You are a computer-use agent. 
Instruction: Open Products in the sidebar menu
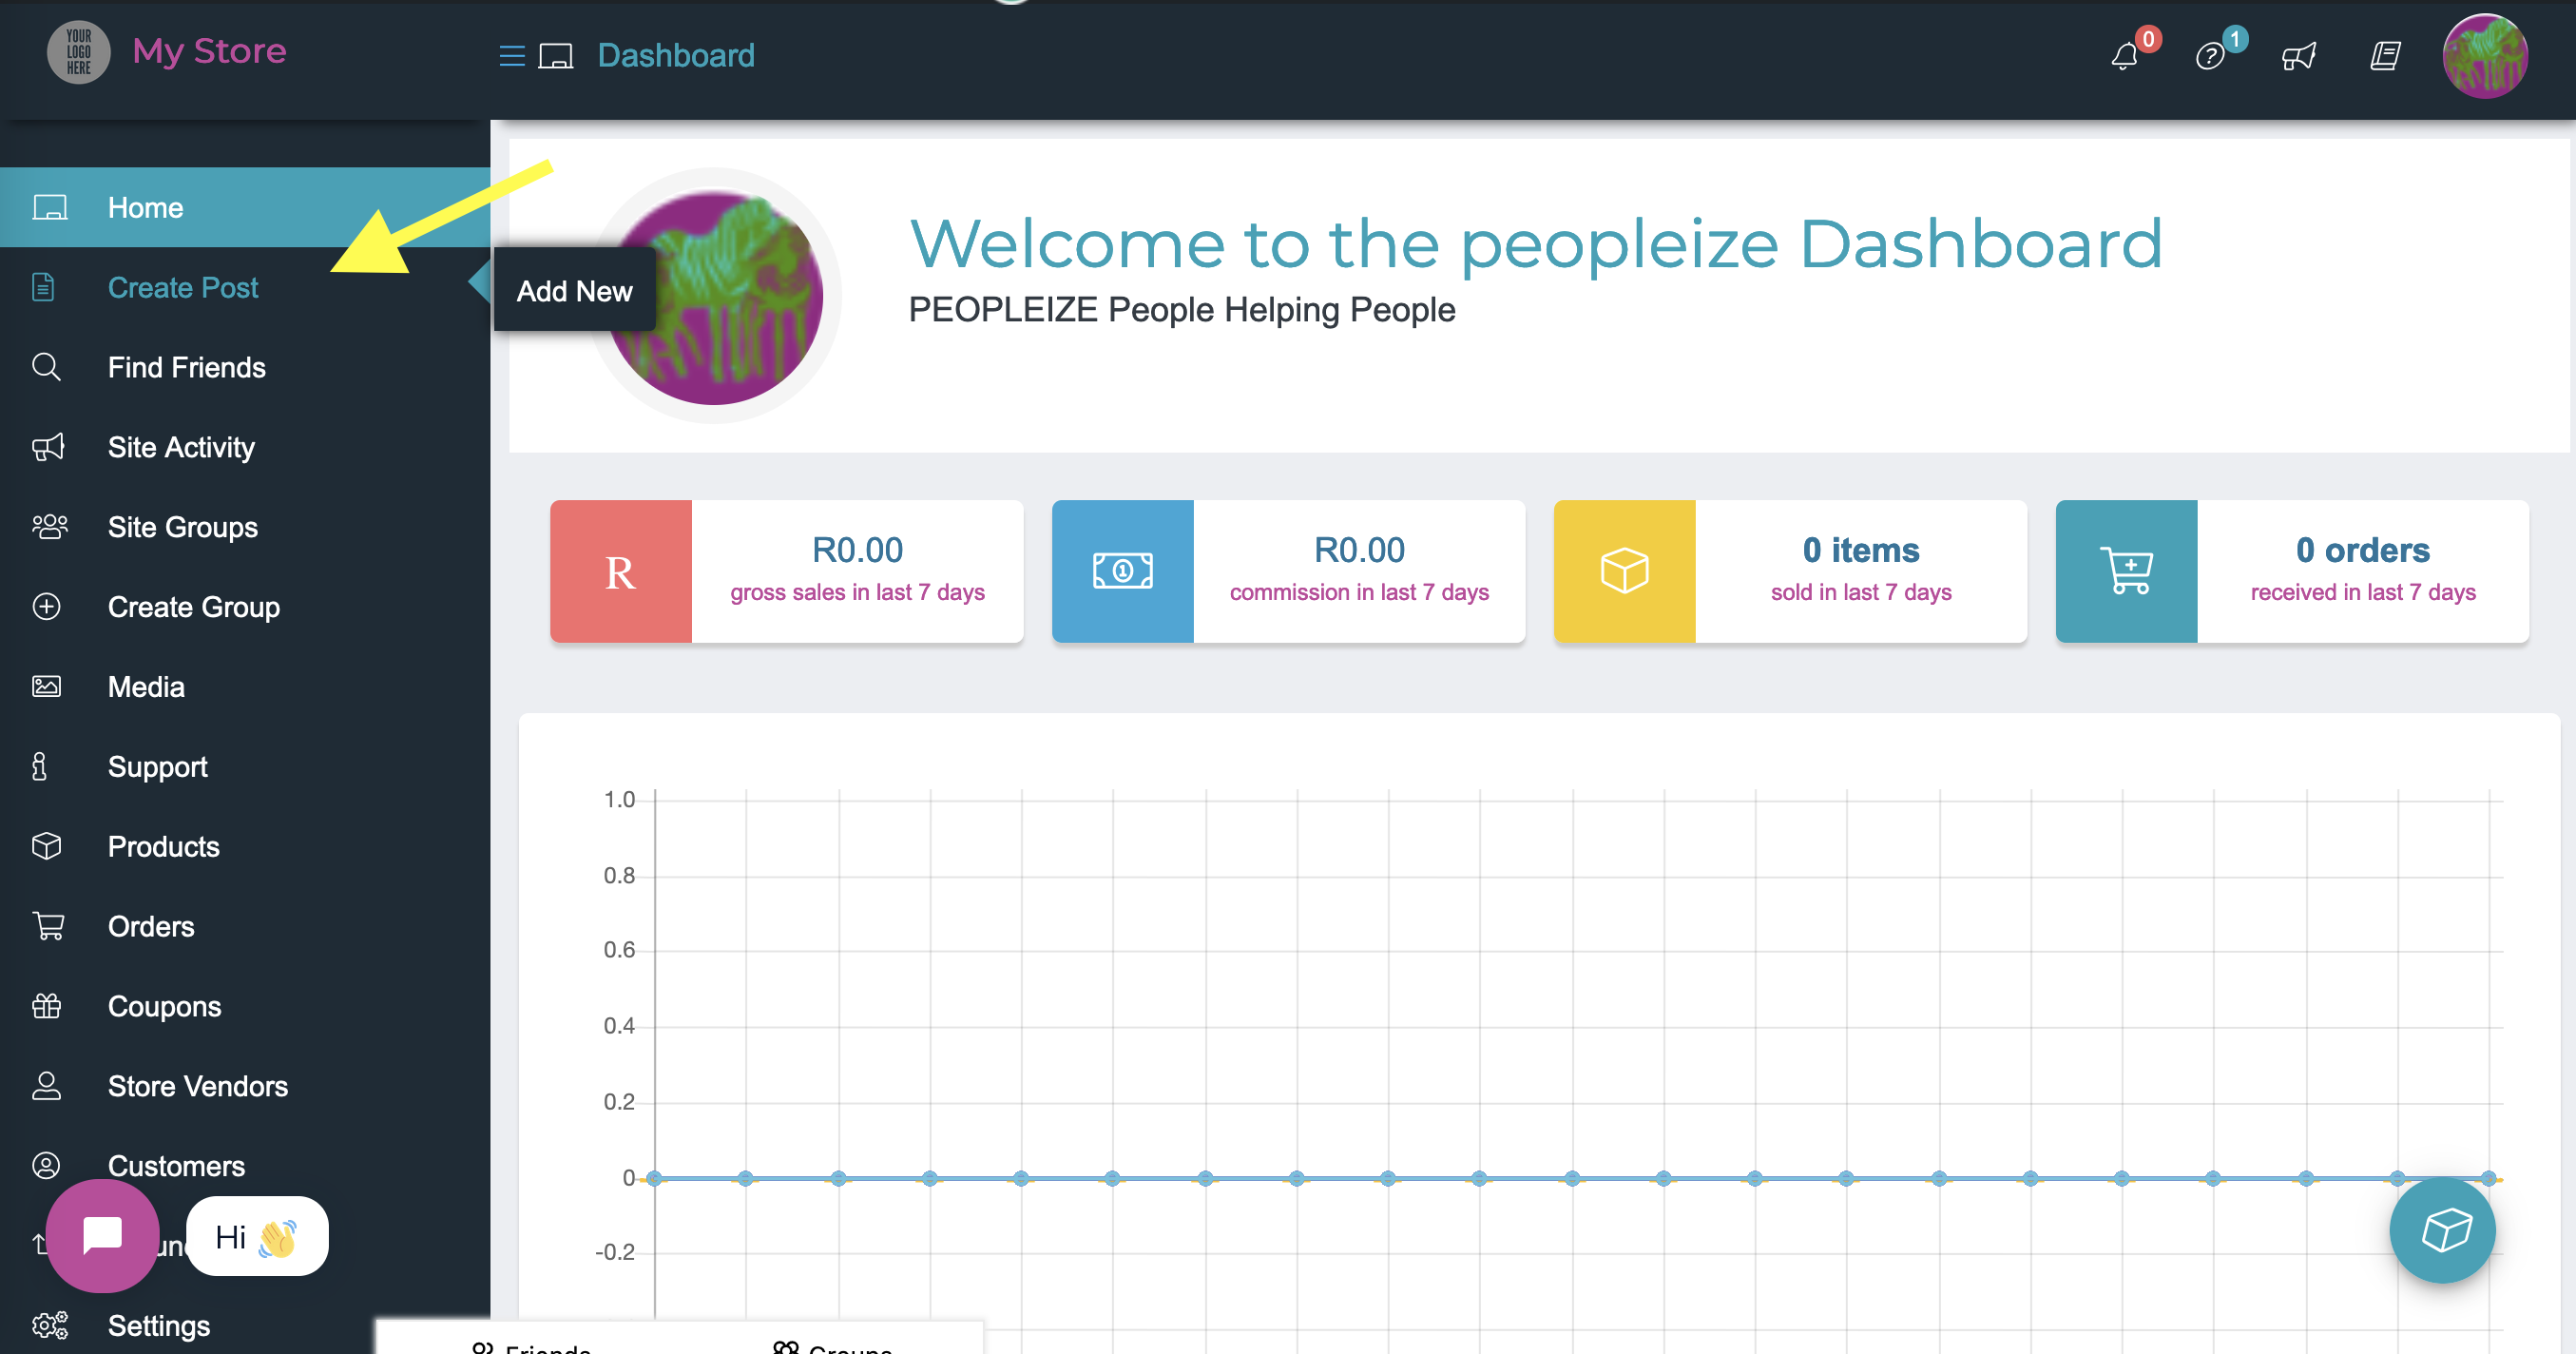pos(163,847)
